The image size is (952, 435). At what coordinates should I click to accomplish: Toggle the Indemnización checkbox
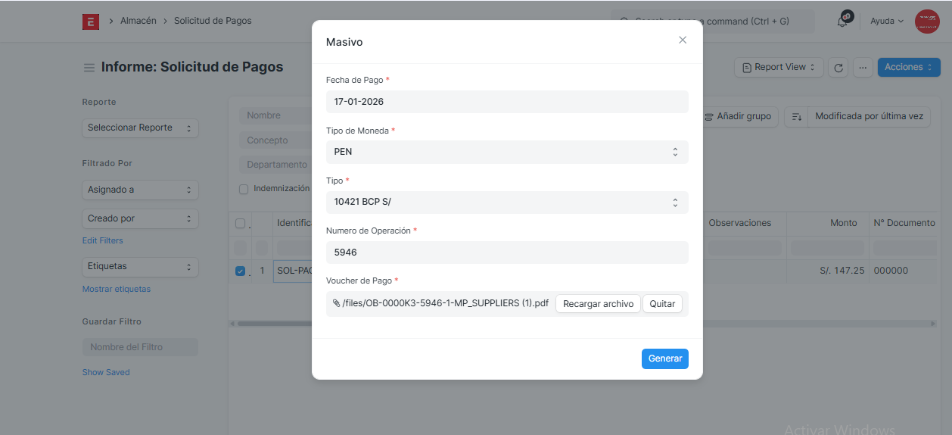(x=243, y=189)
